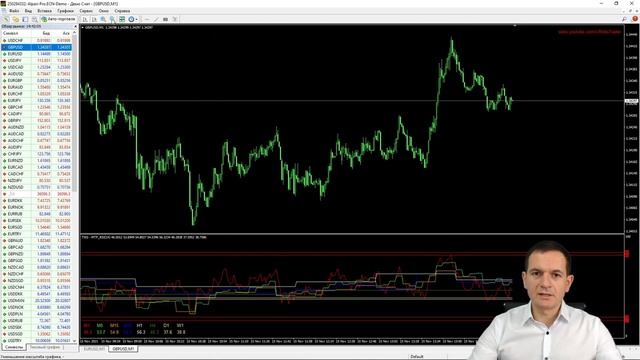Click the zoom in magnifier icon
The image size is (640, 360).
click(x=103, y=19)
